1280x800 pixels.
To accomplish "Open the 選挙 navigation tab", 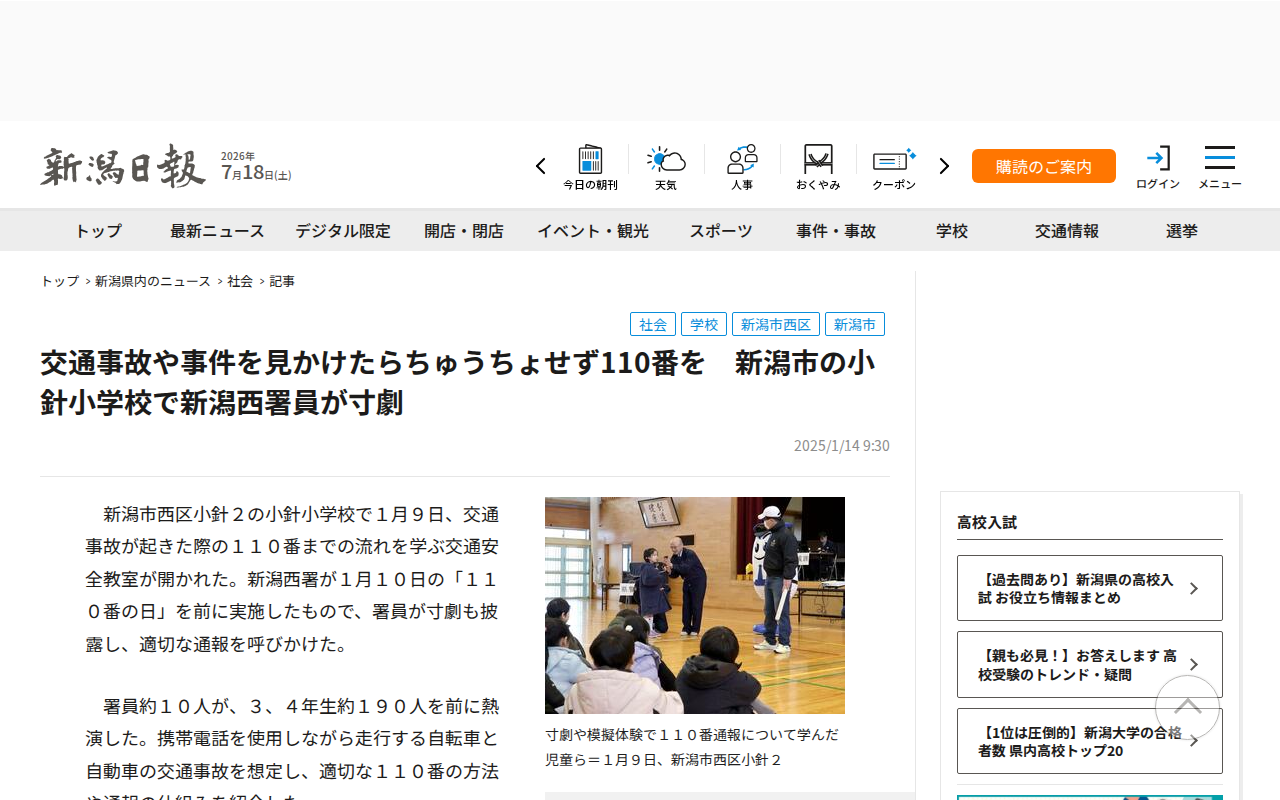I will click(1182, 231).
